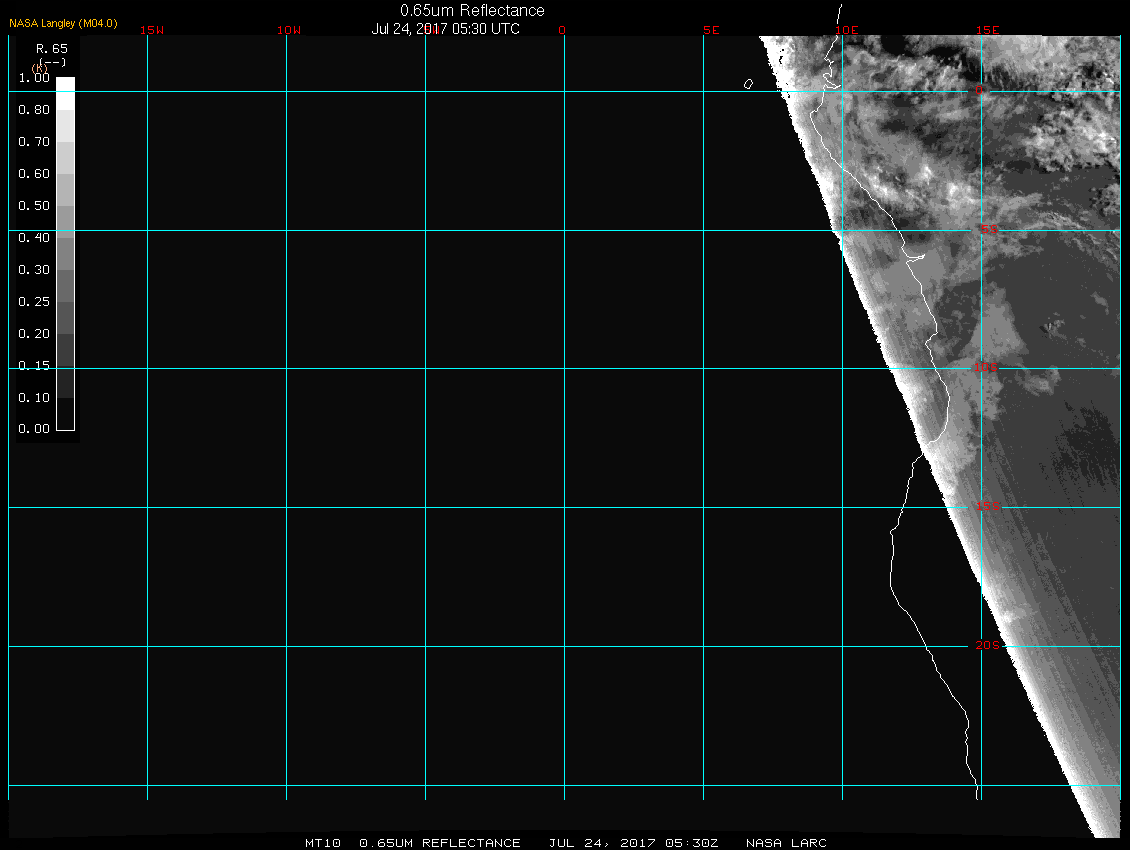Click the 5E longitude label
This screenshot has height=850, width=1130.
711,30
